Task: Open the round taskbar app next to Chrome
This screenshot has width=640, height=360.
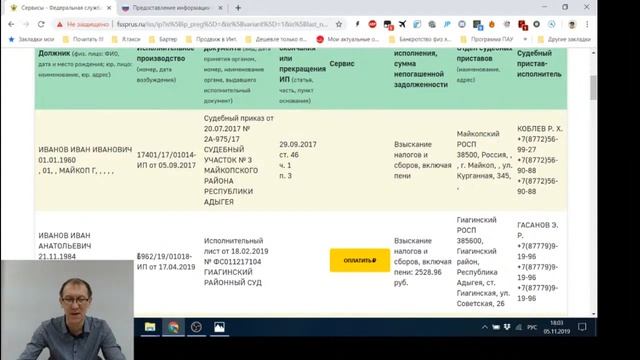Action: point(196,327)
